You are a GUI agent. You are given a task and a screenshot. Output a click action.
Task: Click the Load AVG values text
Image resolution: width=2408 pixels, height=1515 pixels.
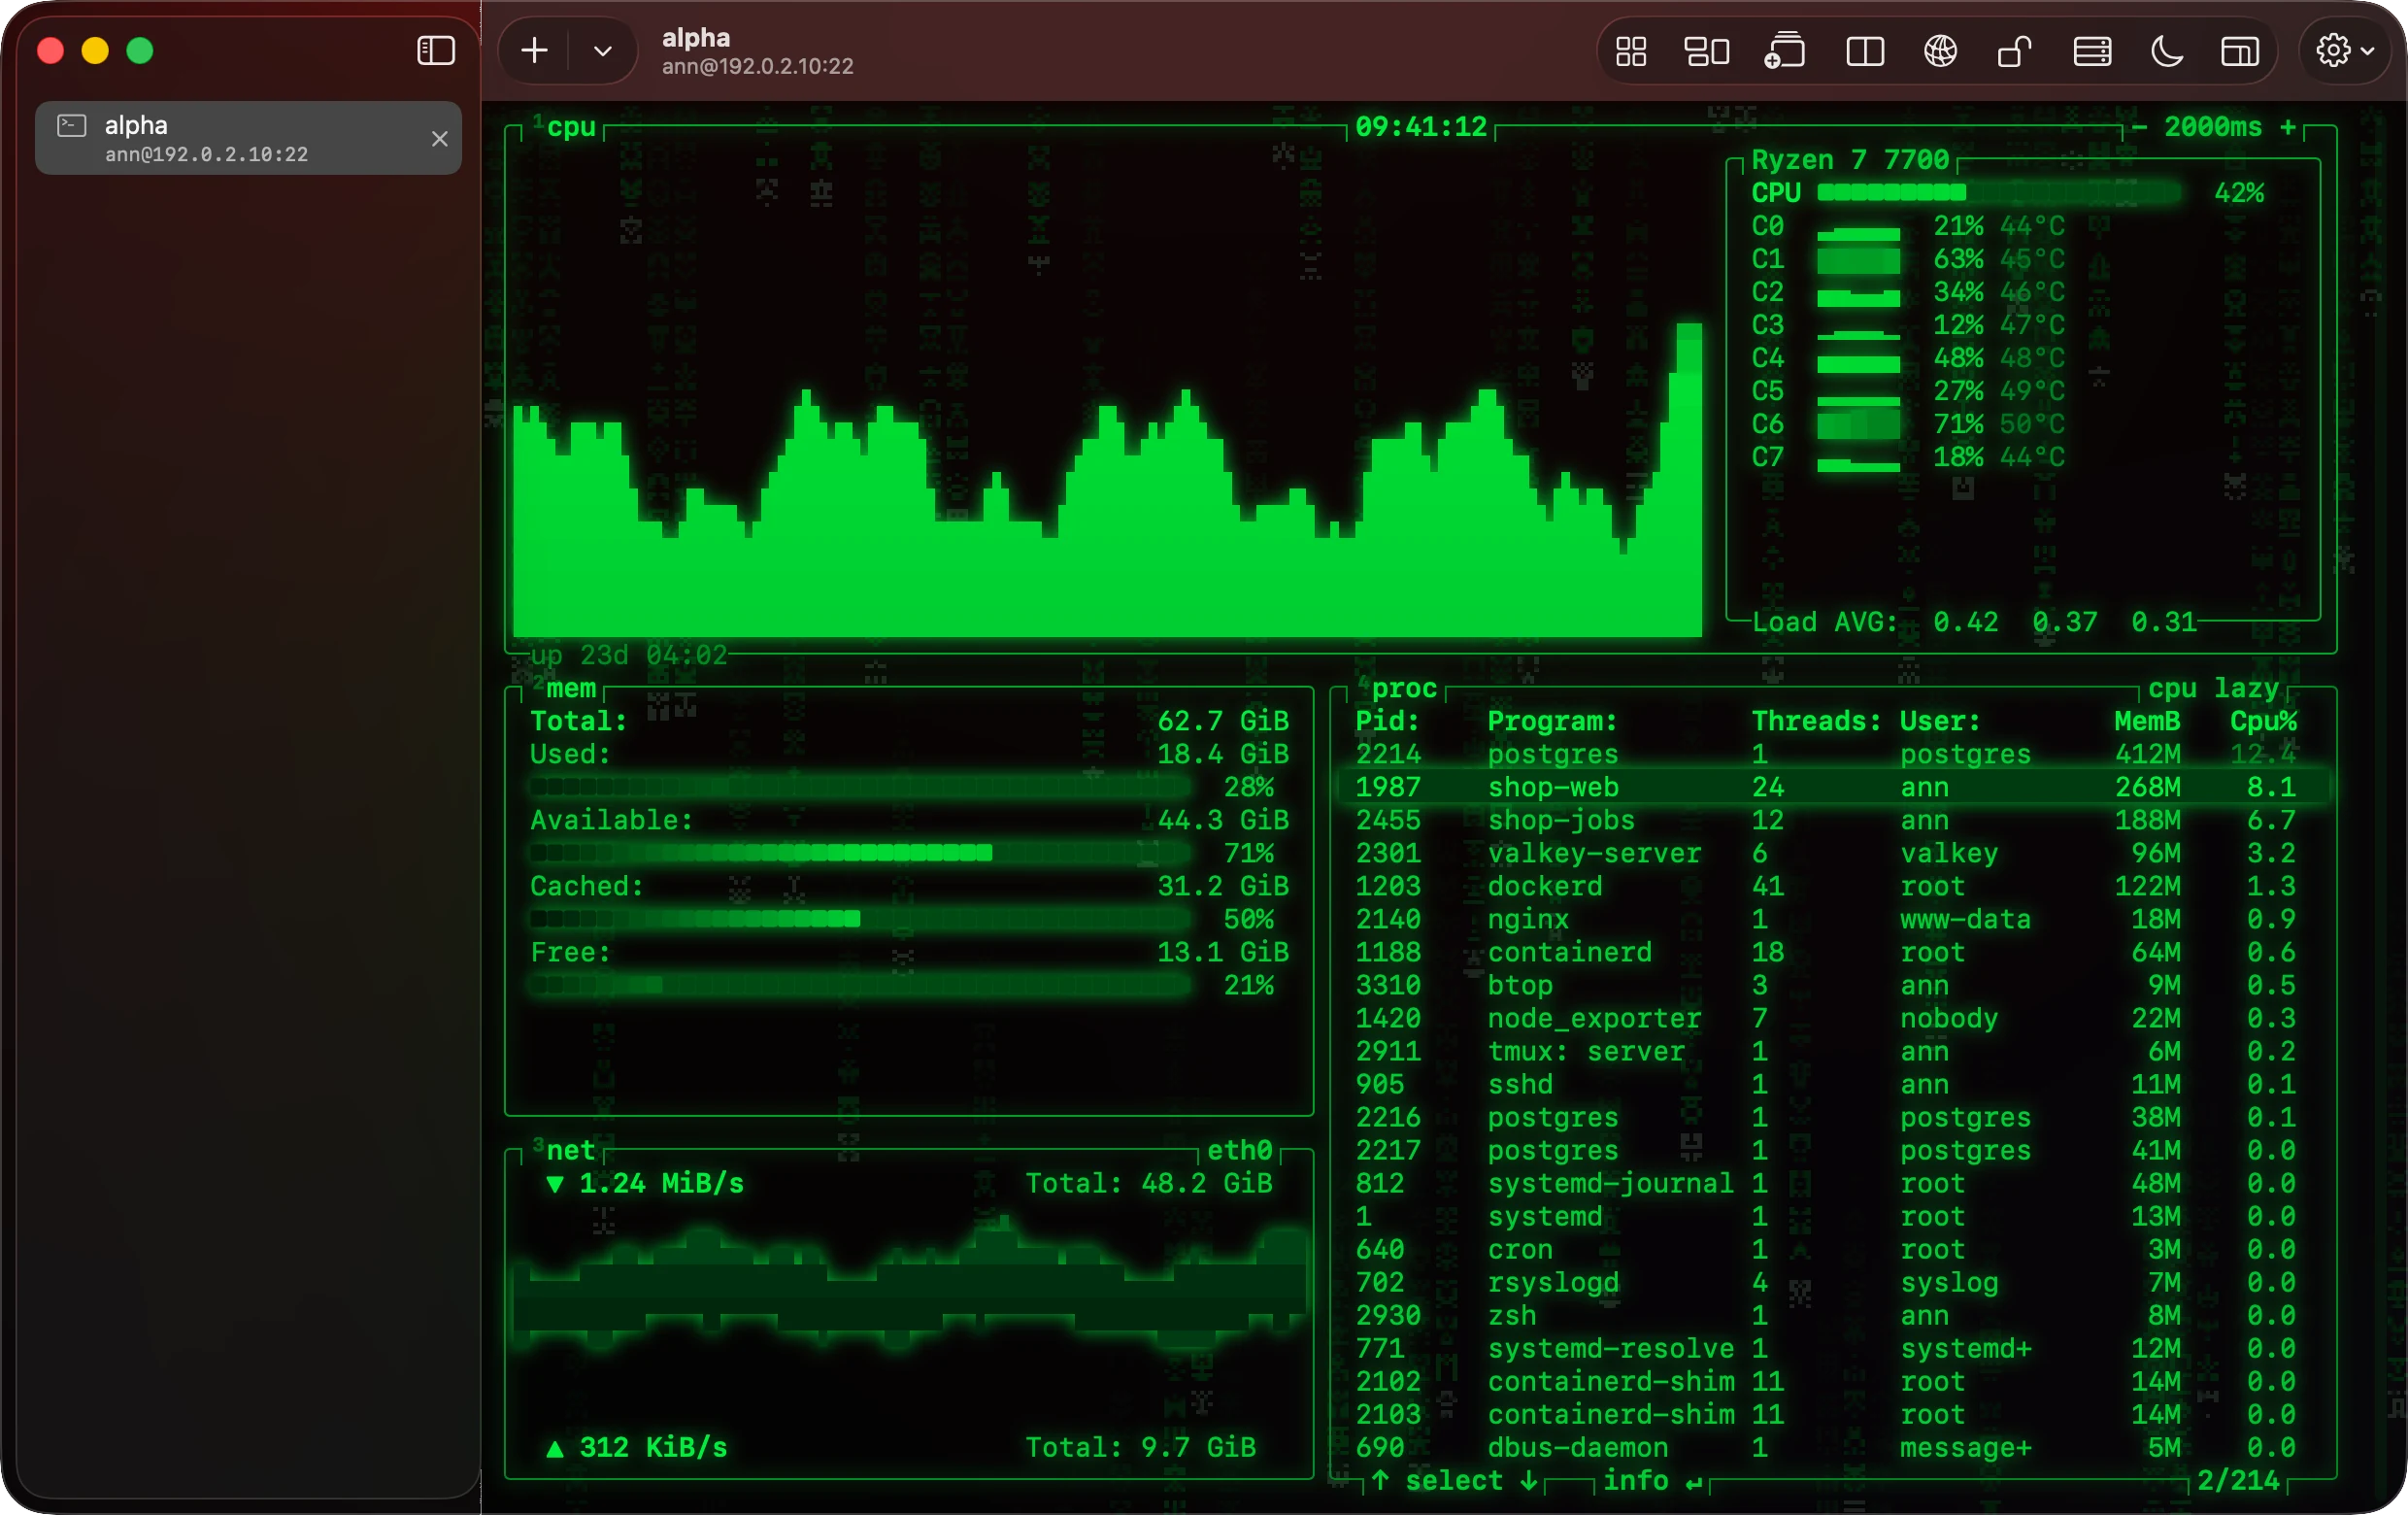click(x=2064, y=622)
